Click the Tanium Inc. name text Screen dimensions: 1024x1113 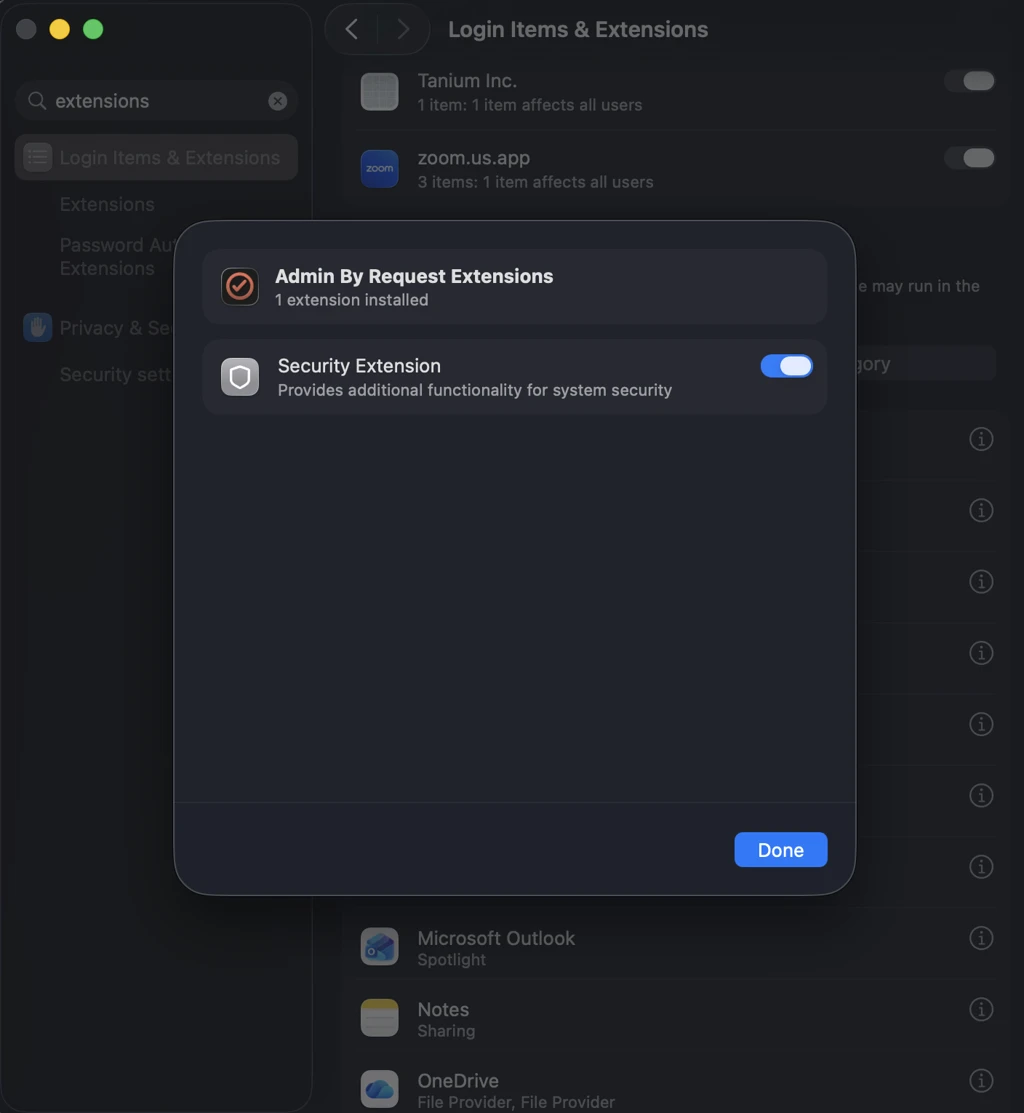(x=467, y=81)
